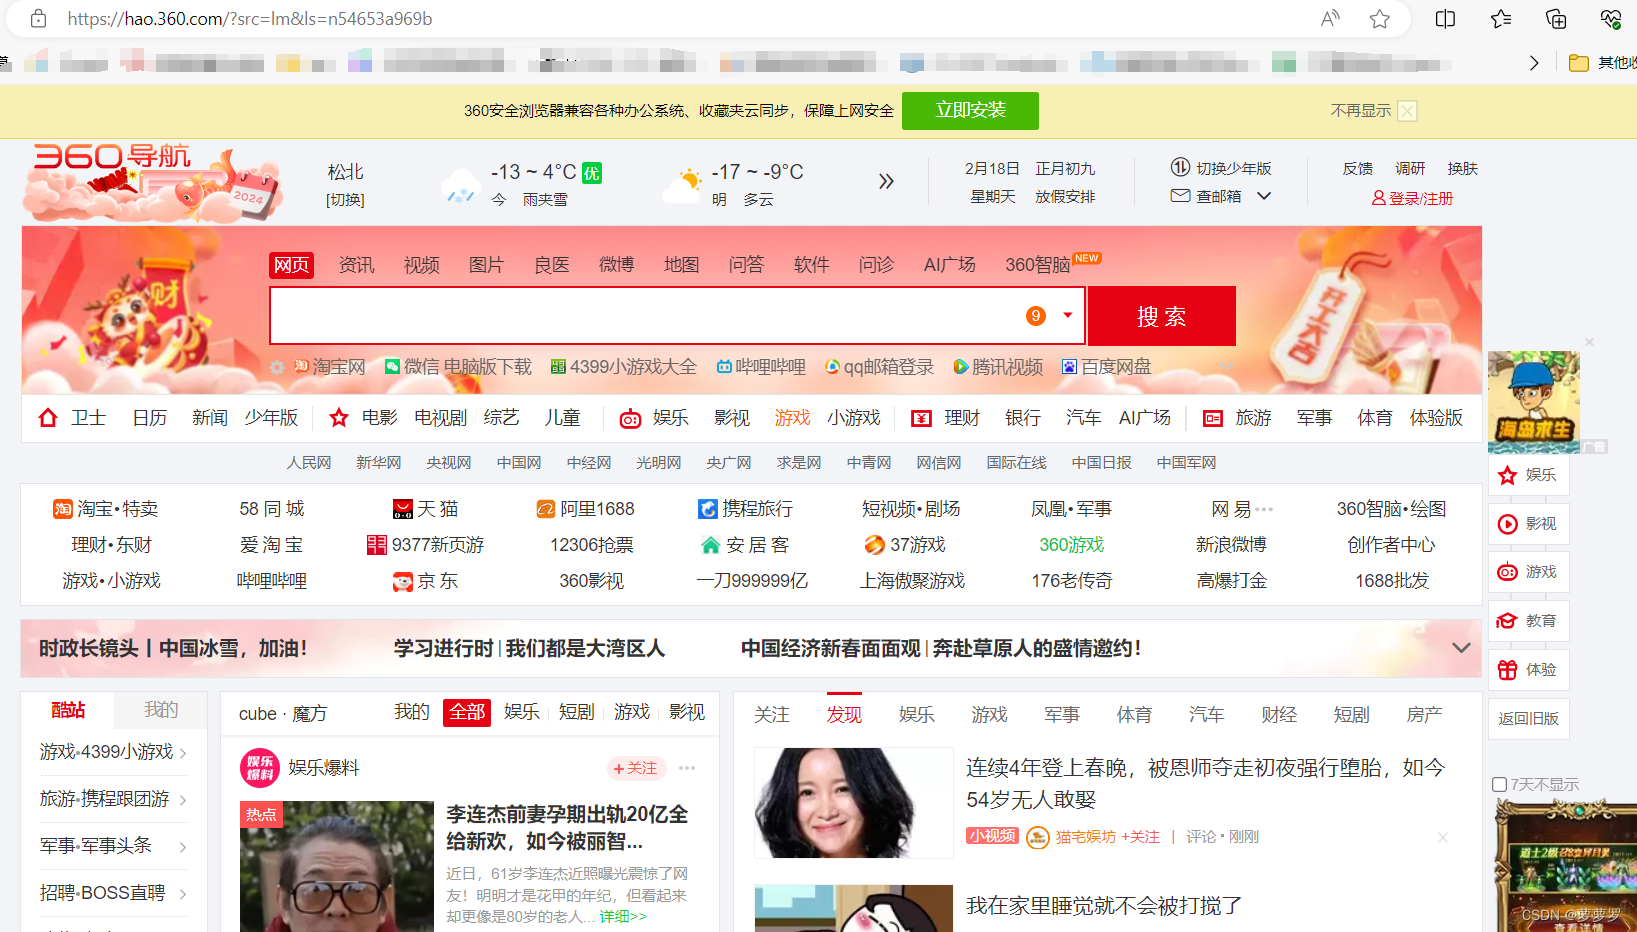Switch to the 我的 tab beside 酷站
This screenshot has height=932, width=1637.
(161, 710)
